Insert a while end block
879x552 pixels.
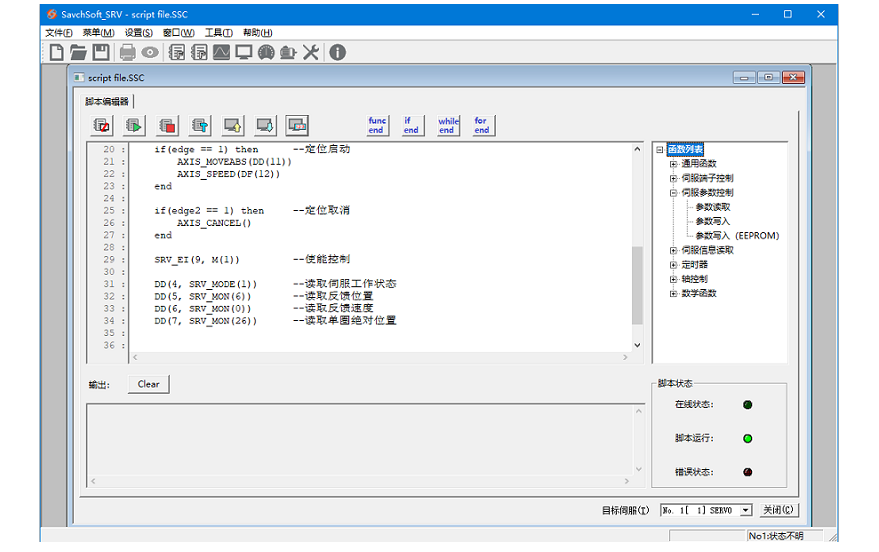point(447,125)
